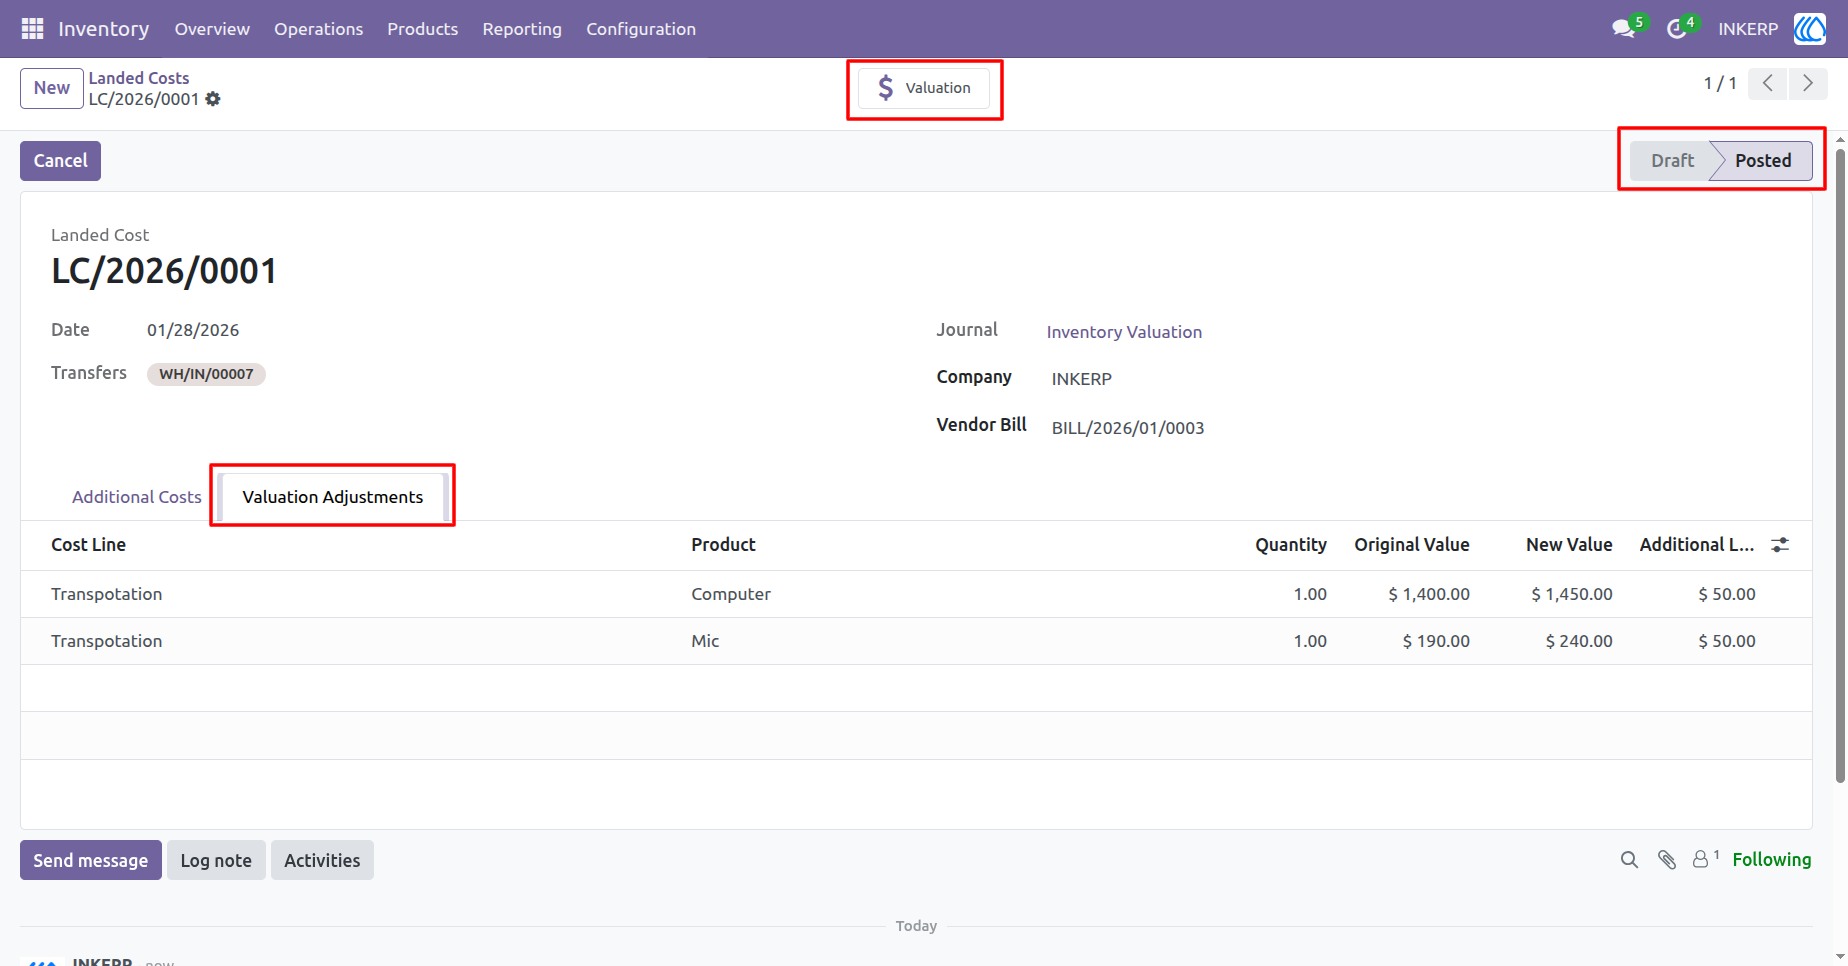
Task: Click the New button
Action: pyautogui.click(x=52, y=88)
